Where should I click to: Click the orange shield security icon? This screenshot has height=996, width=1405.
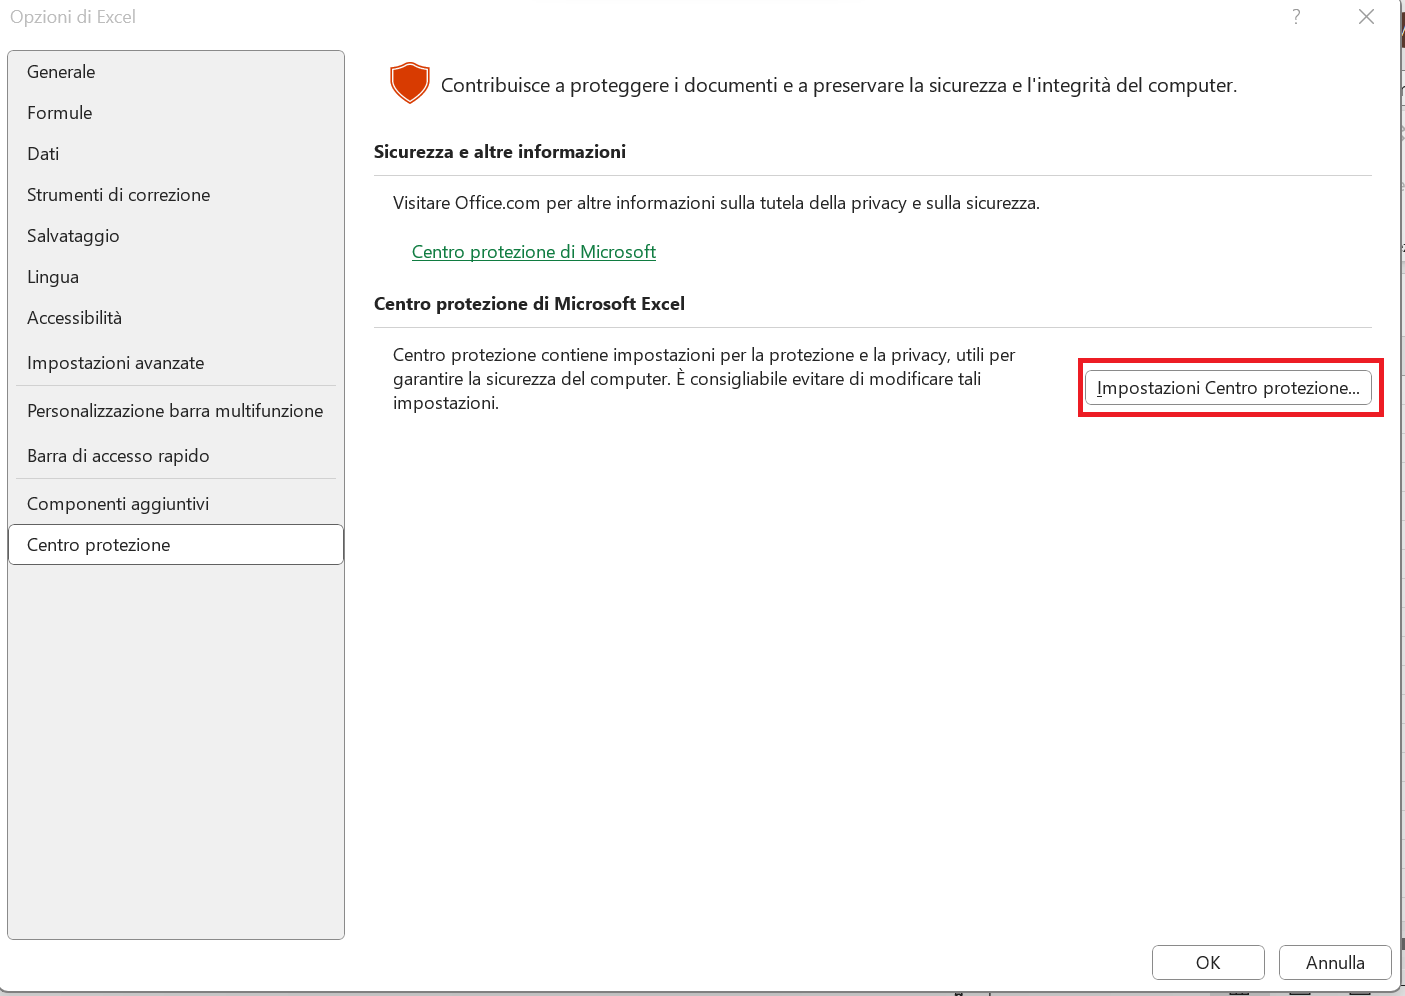pos(409,83)
